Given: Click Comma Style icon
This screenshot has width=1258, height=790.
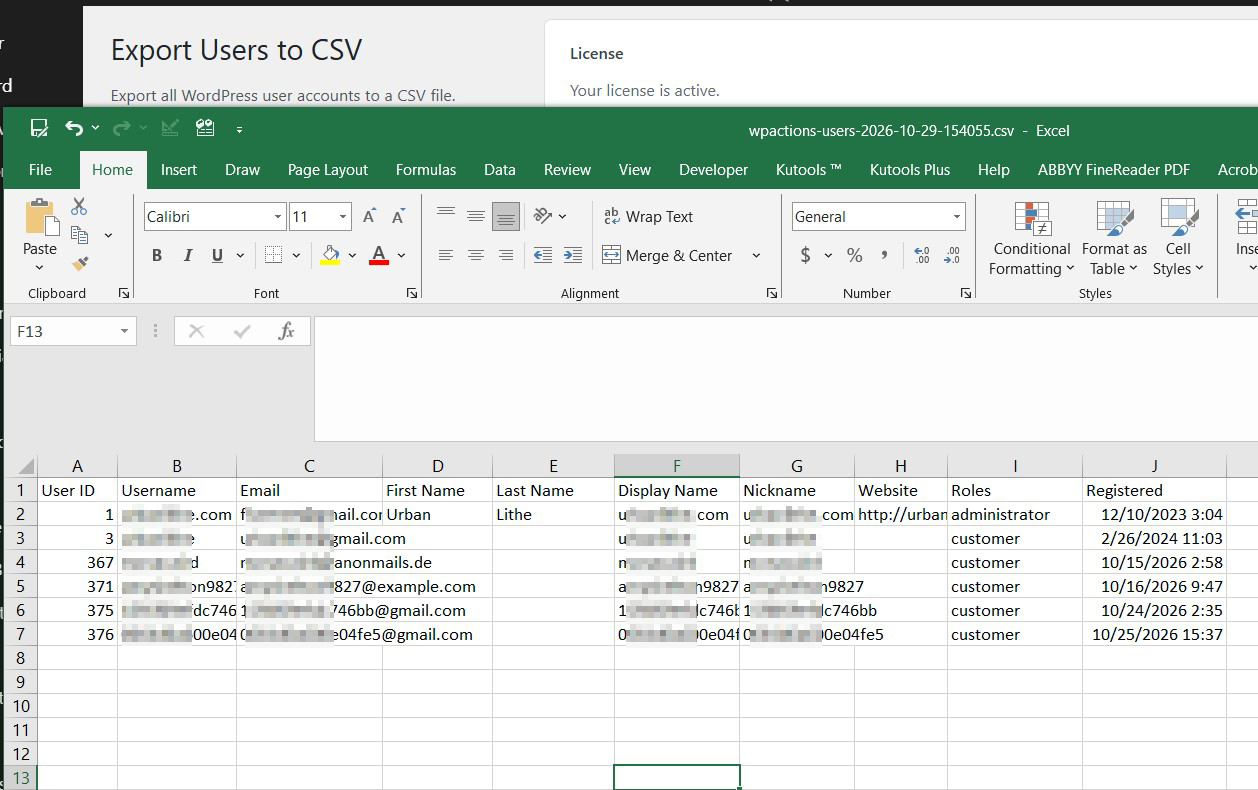Looking at the screenshot, I should 885,256.
